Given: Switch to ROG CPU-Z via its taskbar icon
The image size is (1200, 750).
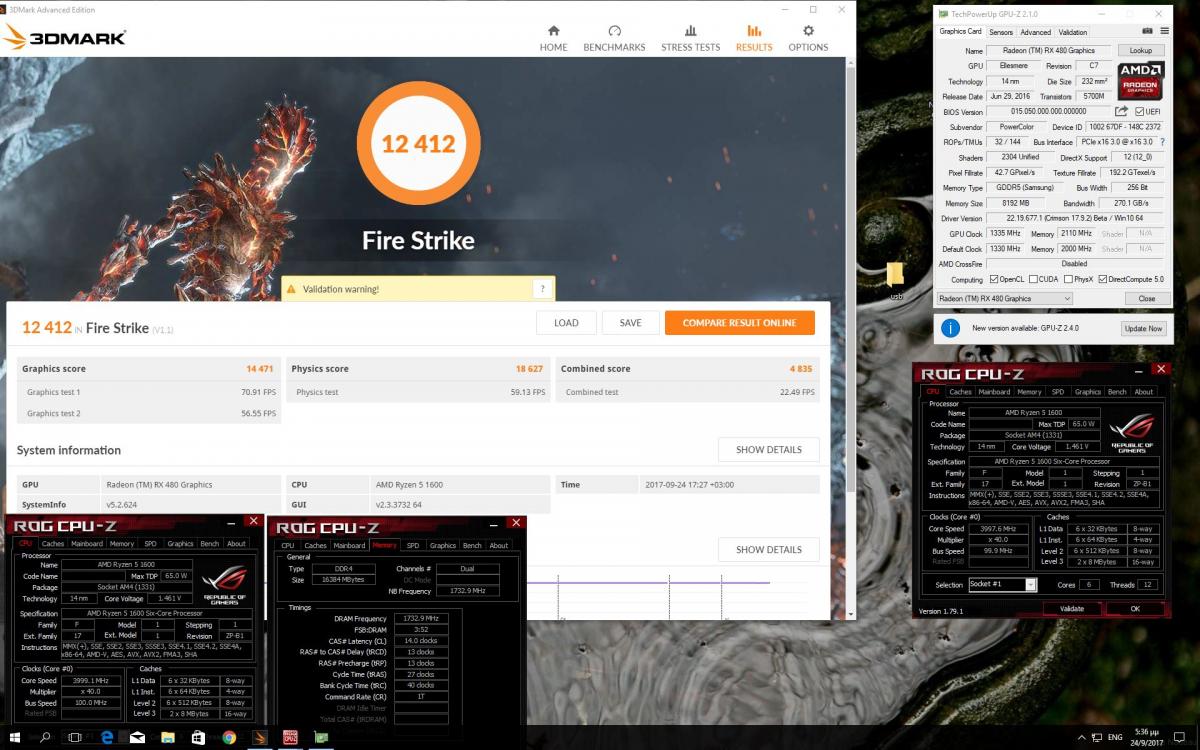Looking at the screenshot, I should [290, 738].
